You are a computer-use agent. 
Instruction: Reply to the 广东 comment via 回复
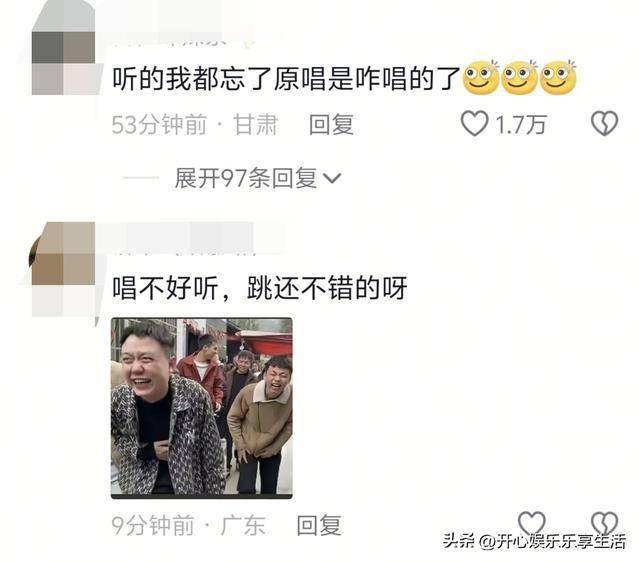[319, 525]
